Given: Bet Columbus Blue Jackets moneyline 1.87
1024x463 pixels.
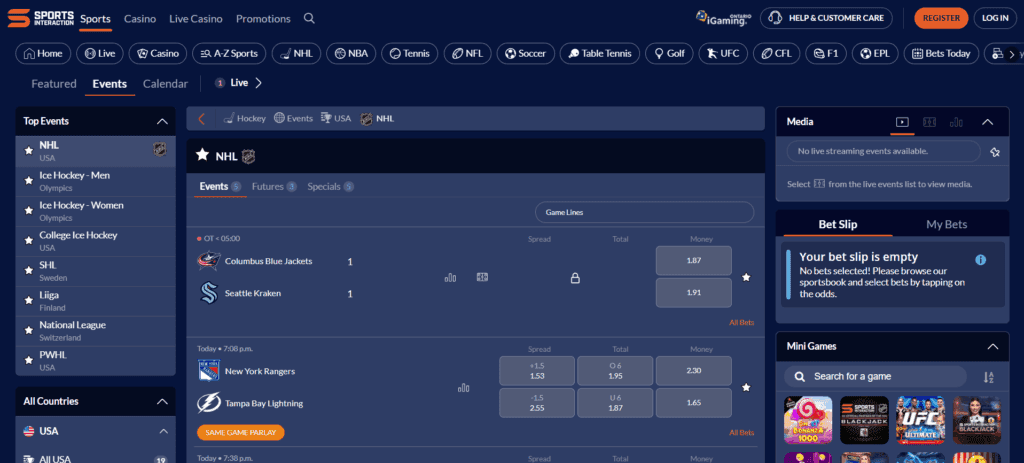Looking at the screenshot, I should (694, 261).
